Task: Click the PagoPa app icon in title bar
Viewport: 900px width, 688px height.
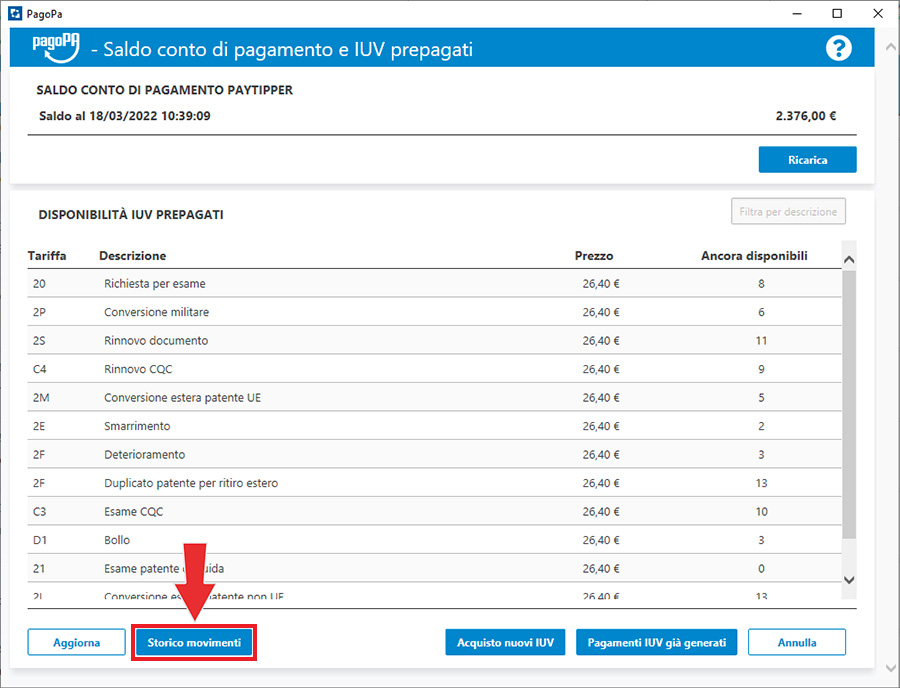Action: (x=12, y=13)
